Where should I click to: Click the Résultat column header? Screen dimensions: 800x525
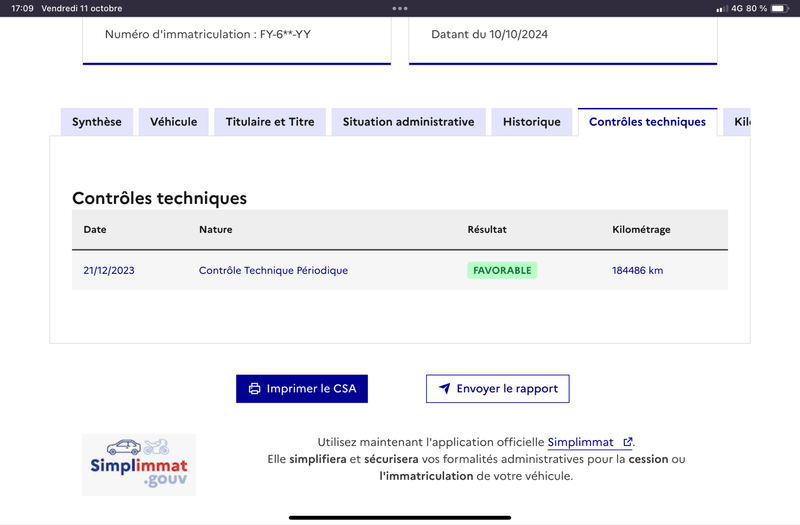pos(487,230)
